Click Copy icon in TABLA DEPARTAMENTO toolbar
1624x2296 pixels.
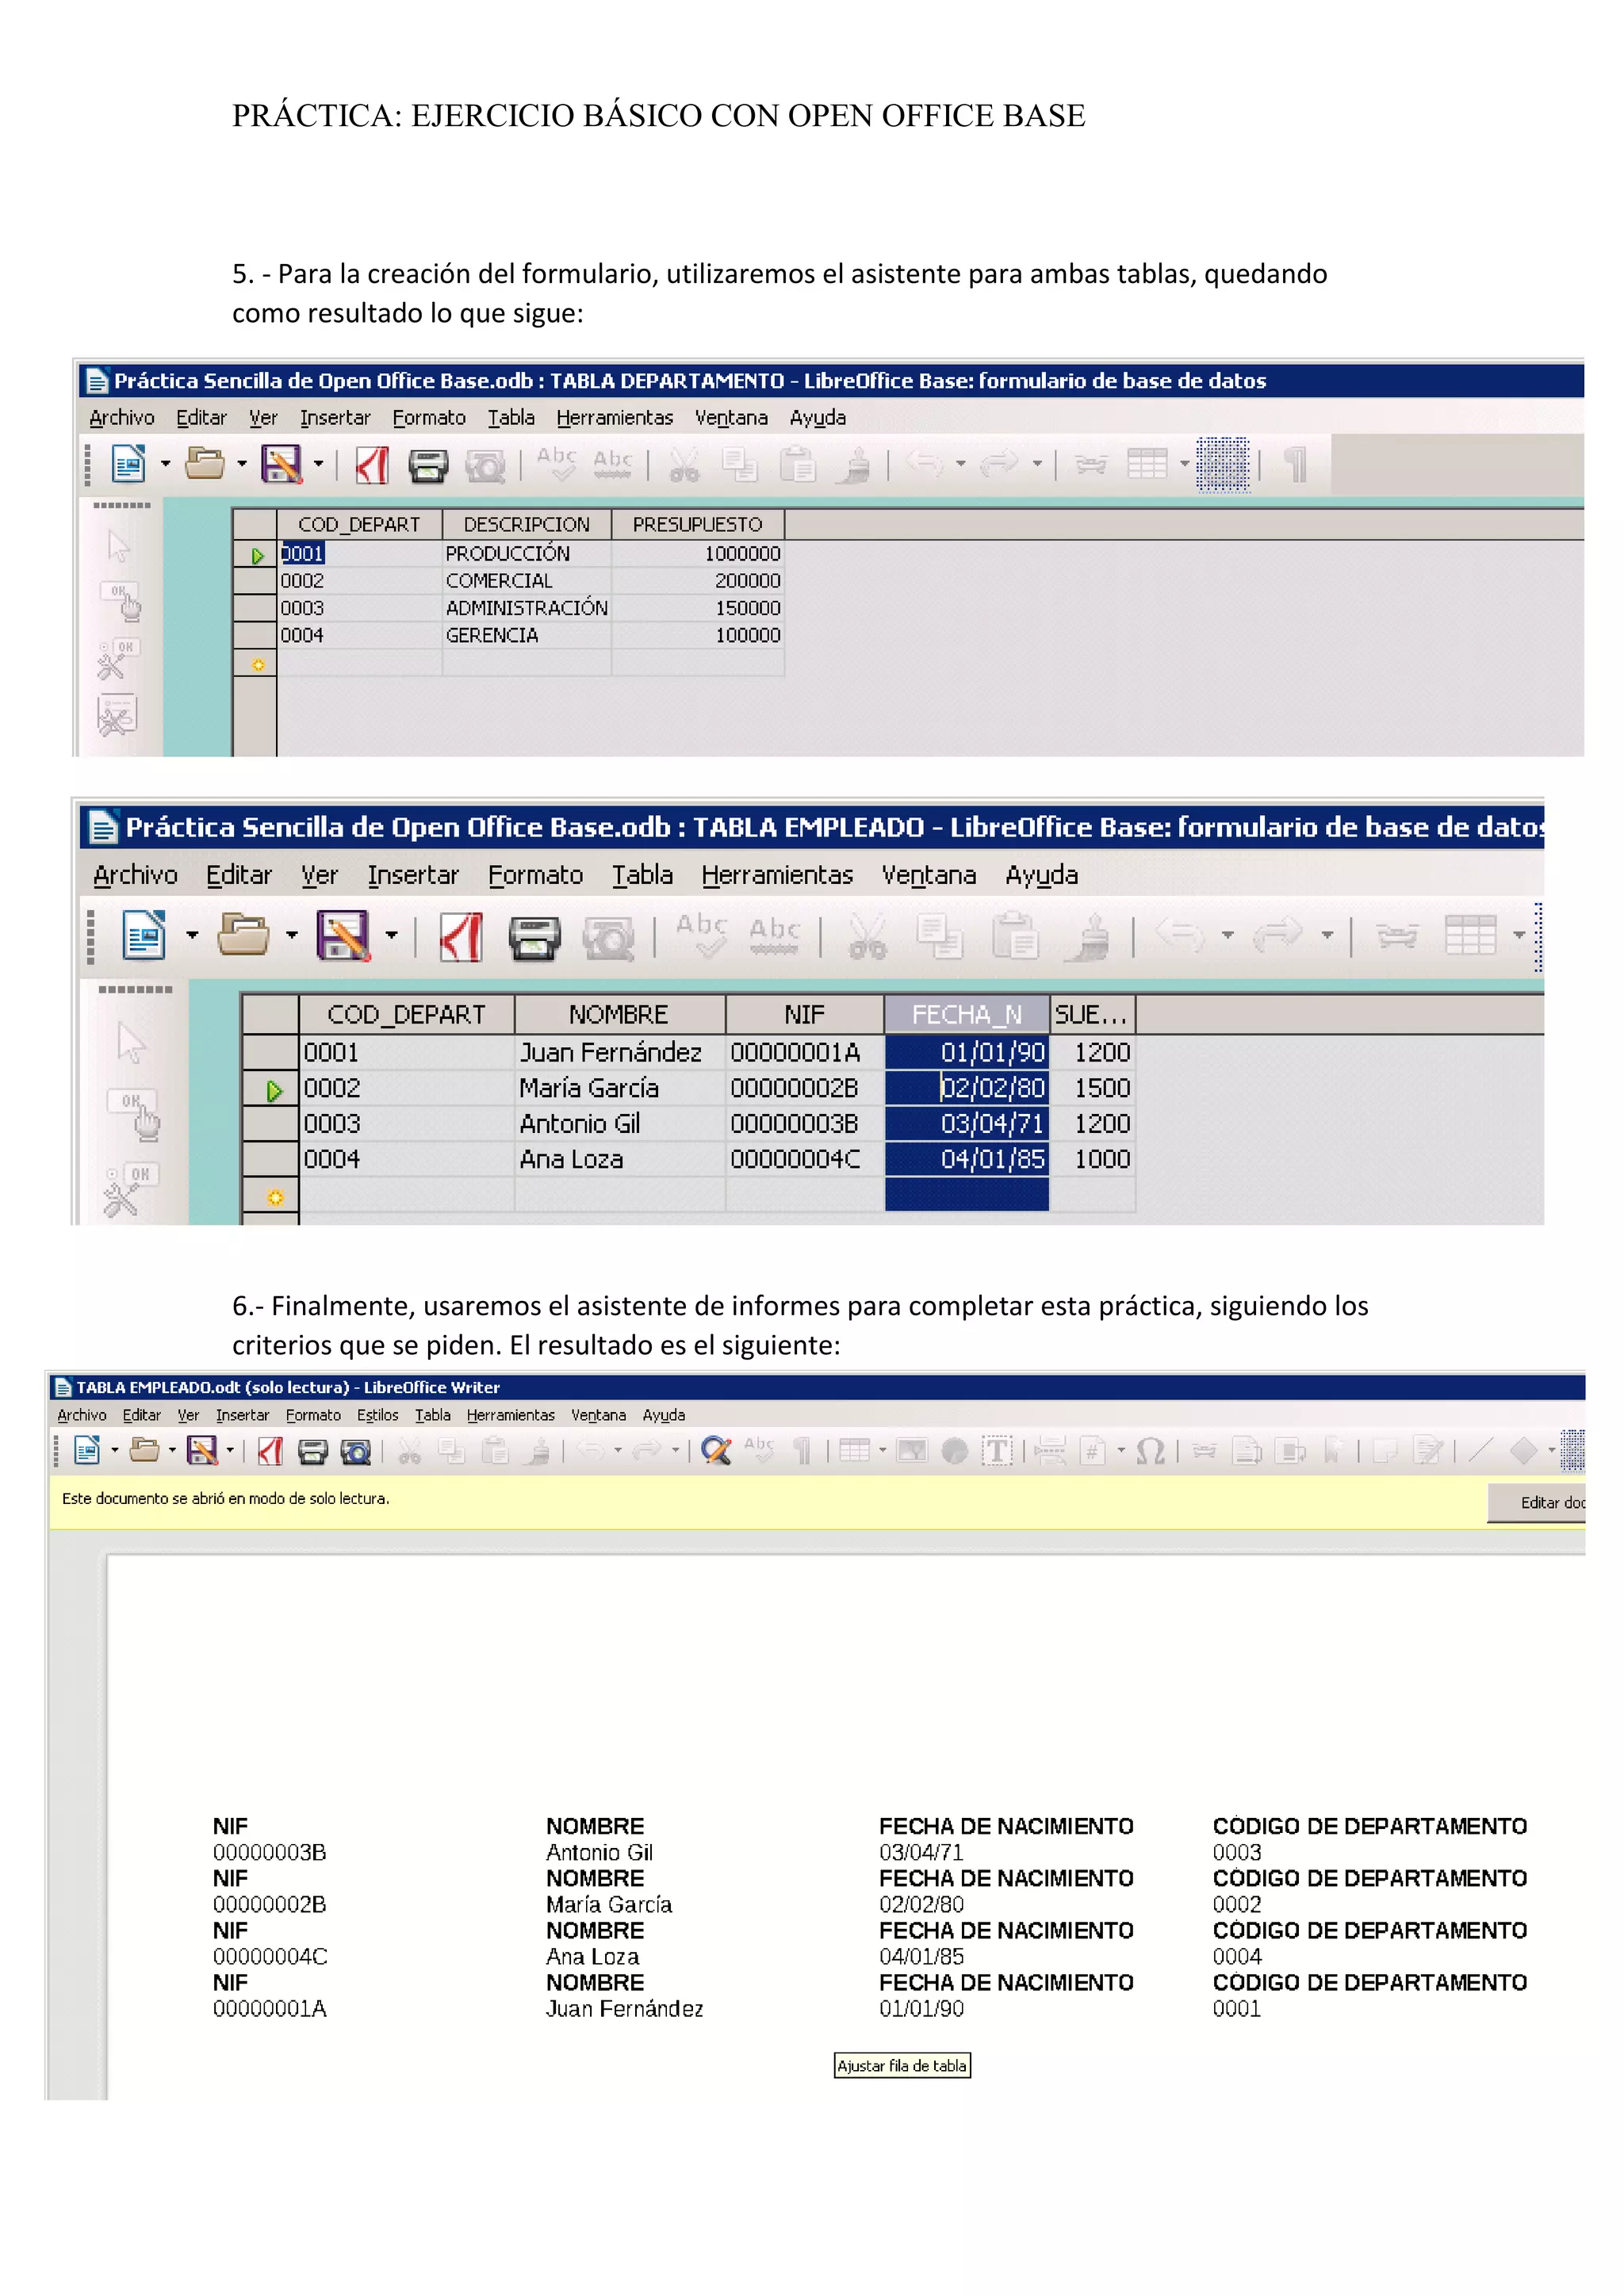(741, 465)
